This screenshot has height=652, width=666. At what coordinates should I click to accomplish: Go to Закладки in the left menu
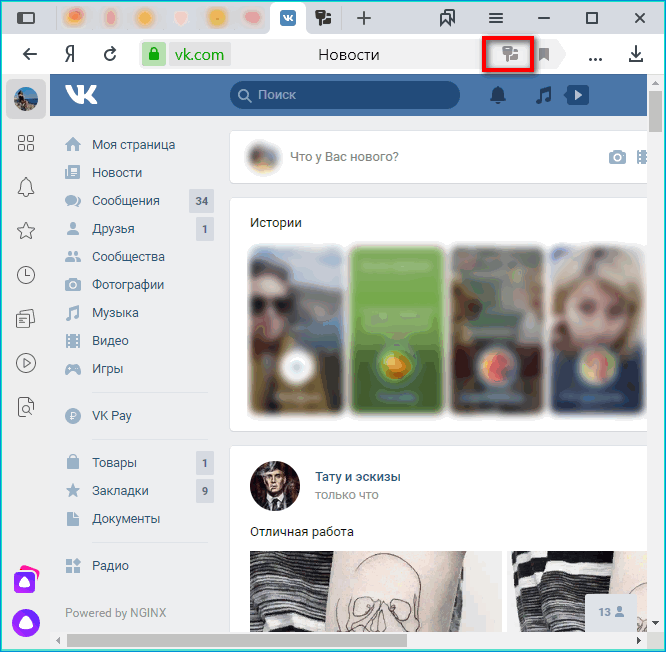[x=120, y=491]
